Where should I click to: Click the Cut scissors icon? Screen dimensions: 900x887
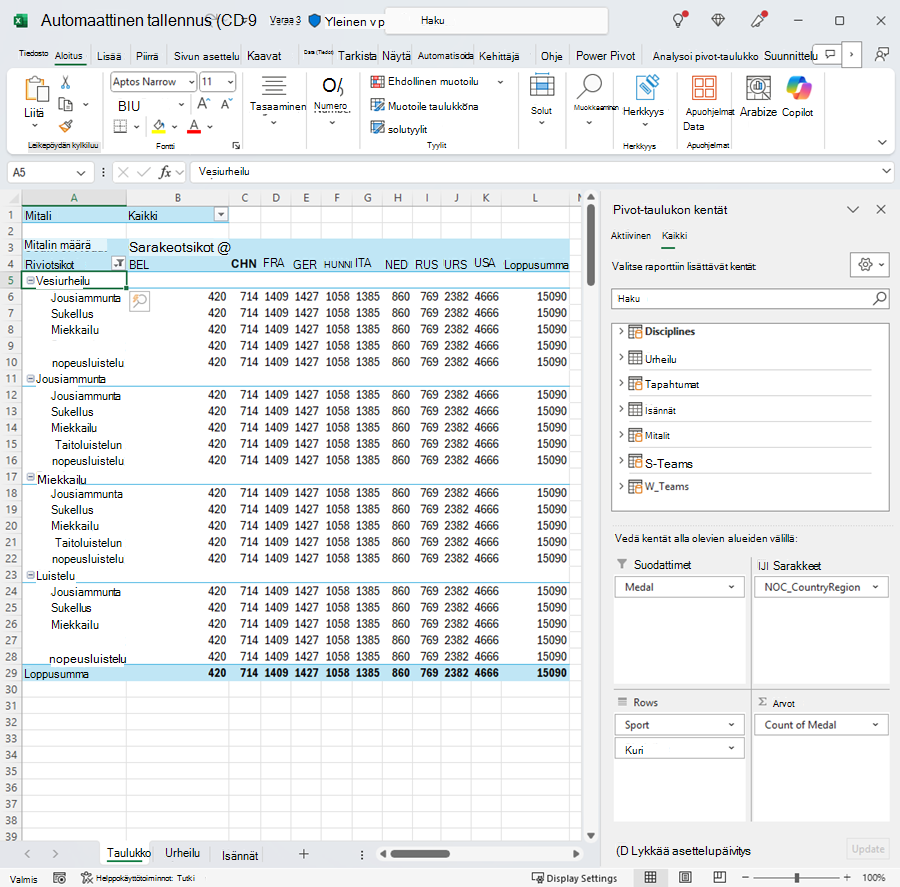[x=65, y=83]
